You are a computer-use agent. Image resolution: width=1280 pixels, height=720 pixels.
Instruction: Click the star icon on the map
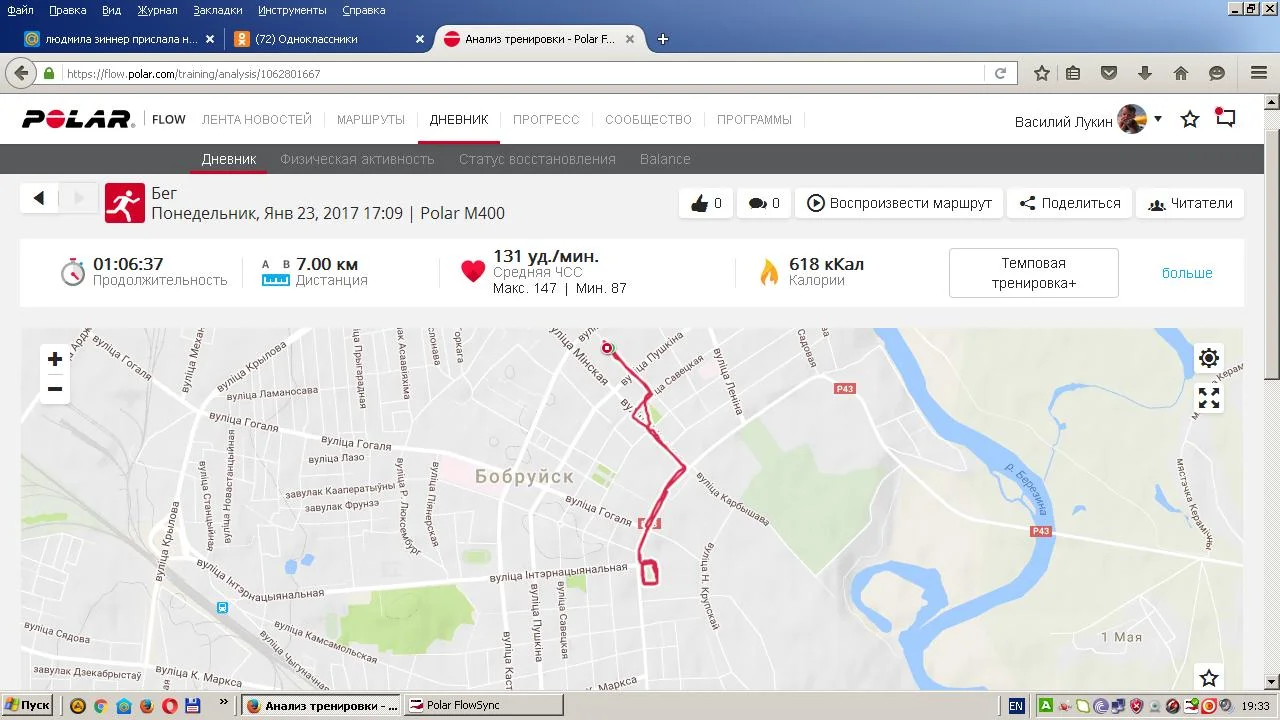[x=1209, y=678]
